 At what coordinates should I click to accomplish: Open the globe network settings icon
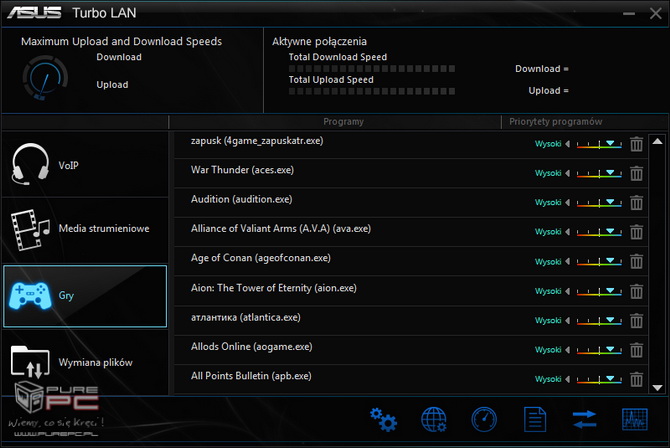[x=434, y=420]
